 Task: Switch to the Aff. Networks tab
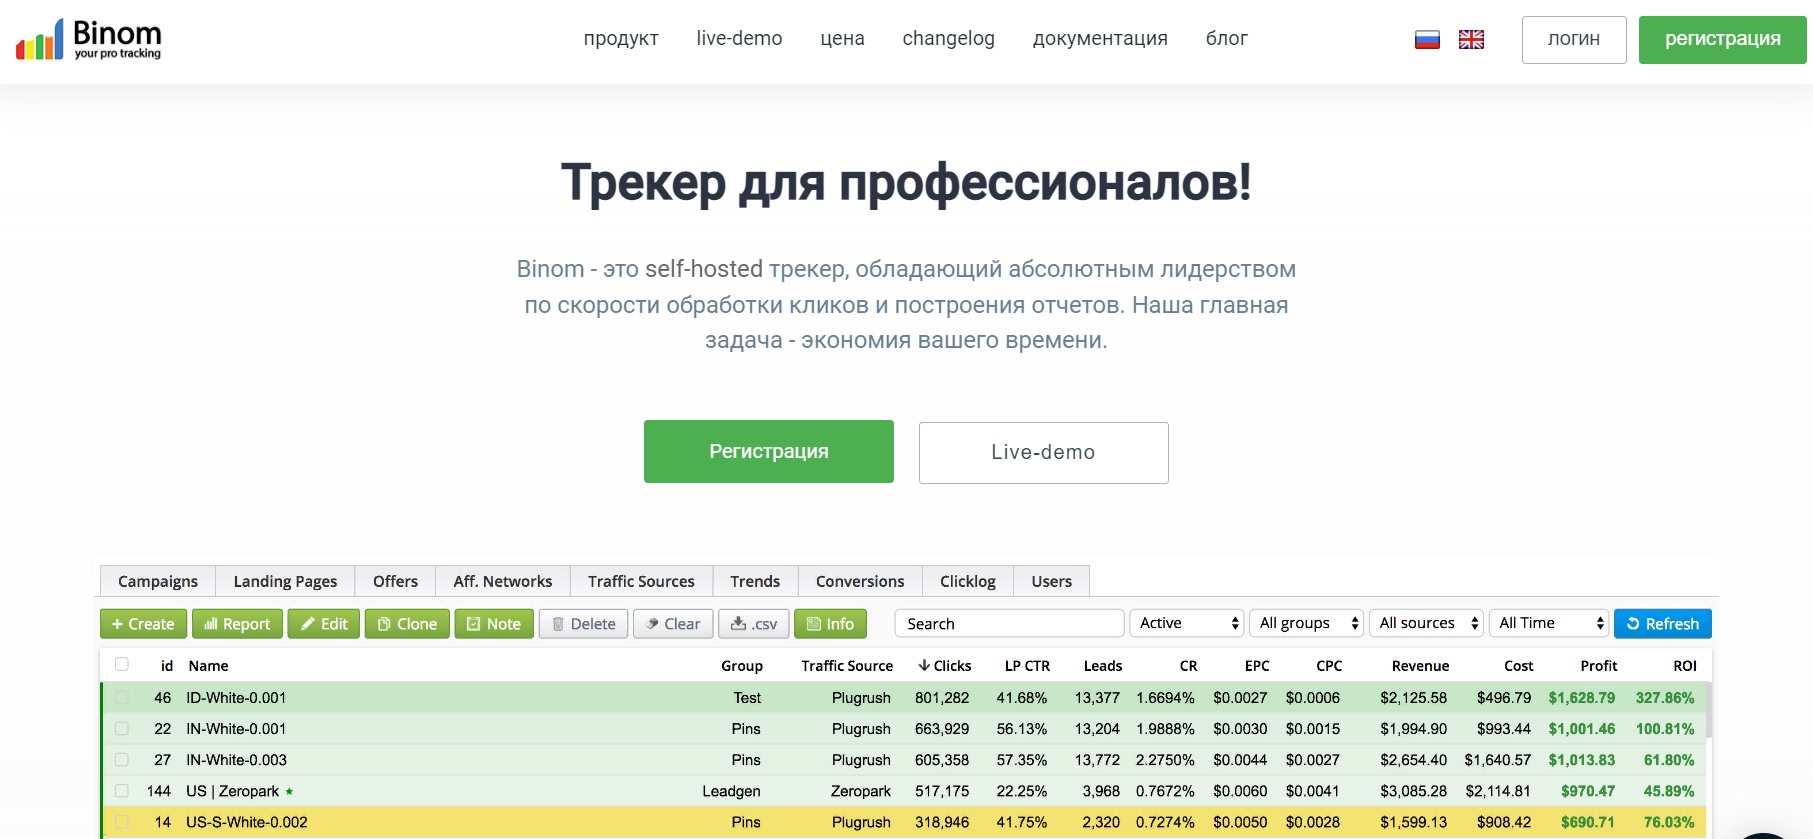(x=503, y=581)
